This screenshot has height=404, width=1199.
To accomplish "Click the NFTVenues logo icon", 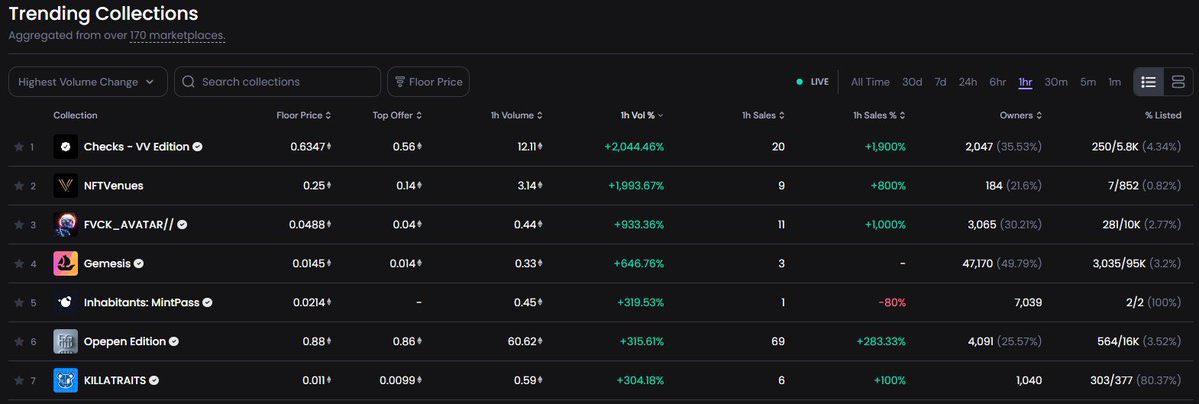I will tap(66, 186).
